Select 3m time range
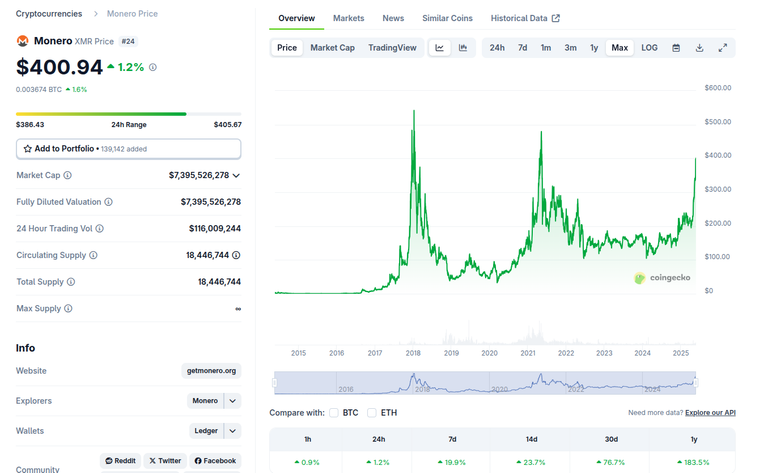The width and height of the screenshot is (768, 473). [571, 48]
